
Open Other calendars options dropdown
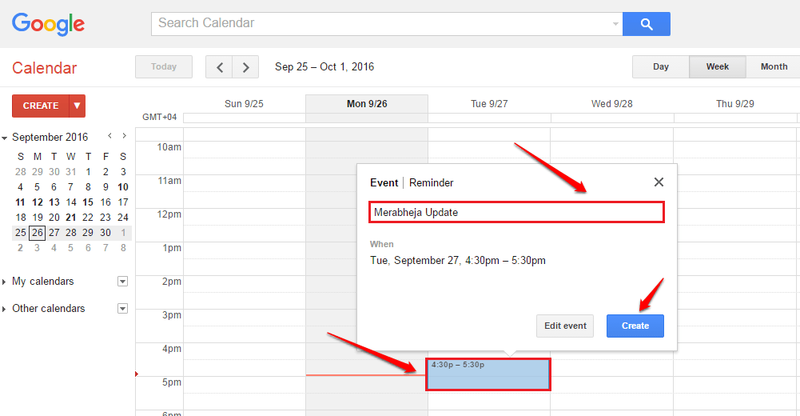[x=122, y=308]
